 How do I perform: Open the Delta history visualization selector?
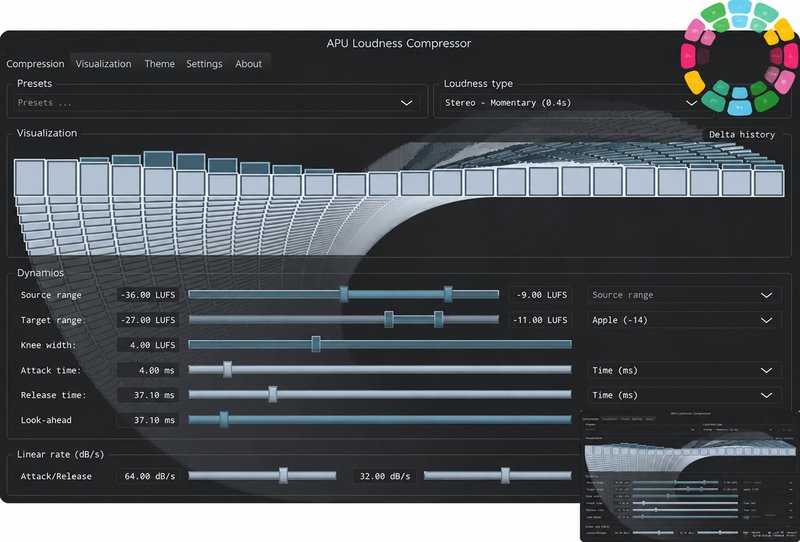tap(742, 135)
